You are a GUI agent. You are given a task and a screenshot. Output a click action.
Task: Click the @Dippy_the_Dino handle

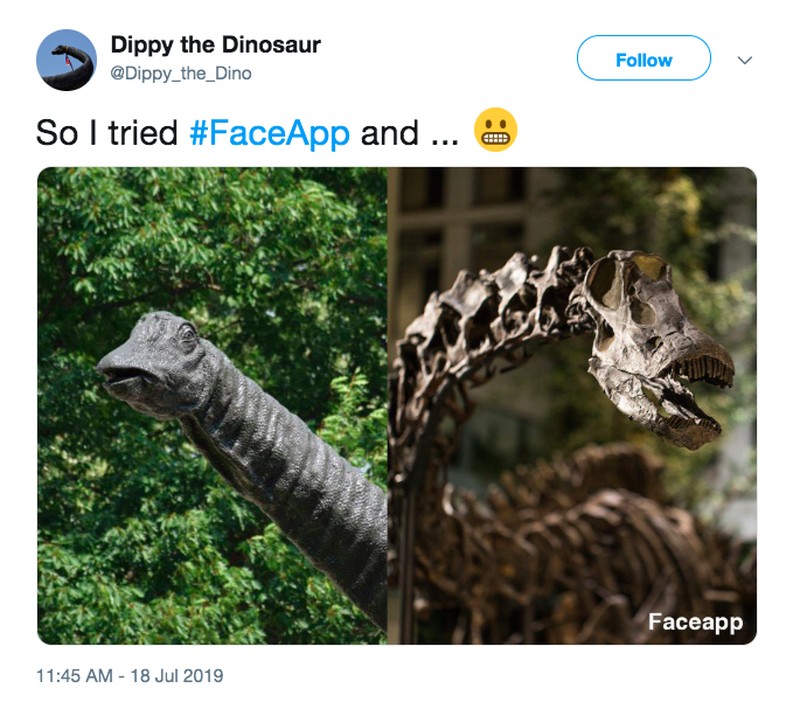[180, 73]
